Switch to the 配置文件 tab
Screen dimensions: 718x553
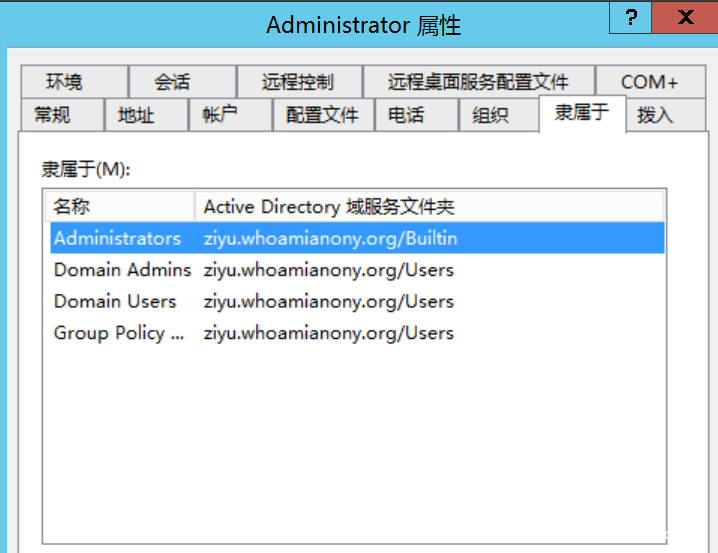(322, 115)
